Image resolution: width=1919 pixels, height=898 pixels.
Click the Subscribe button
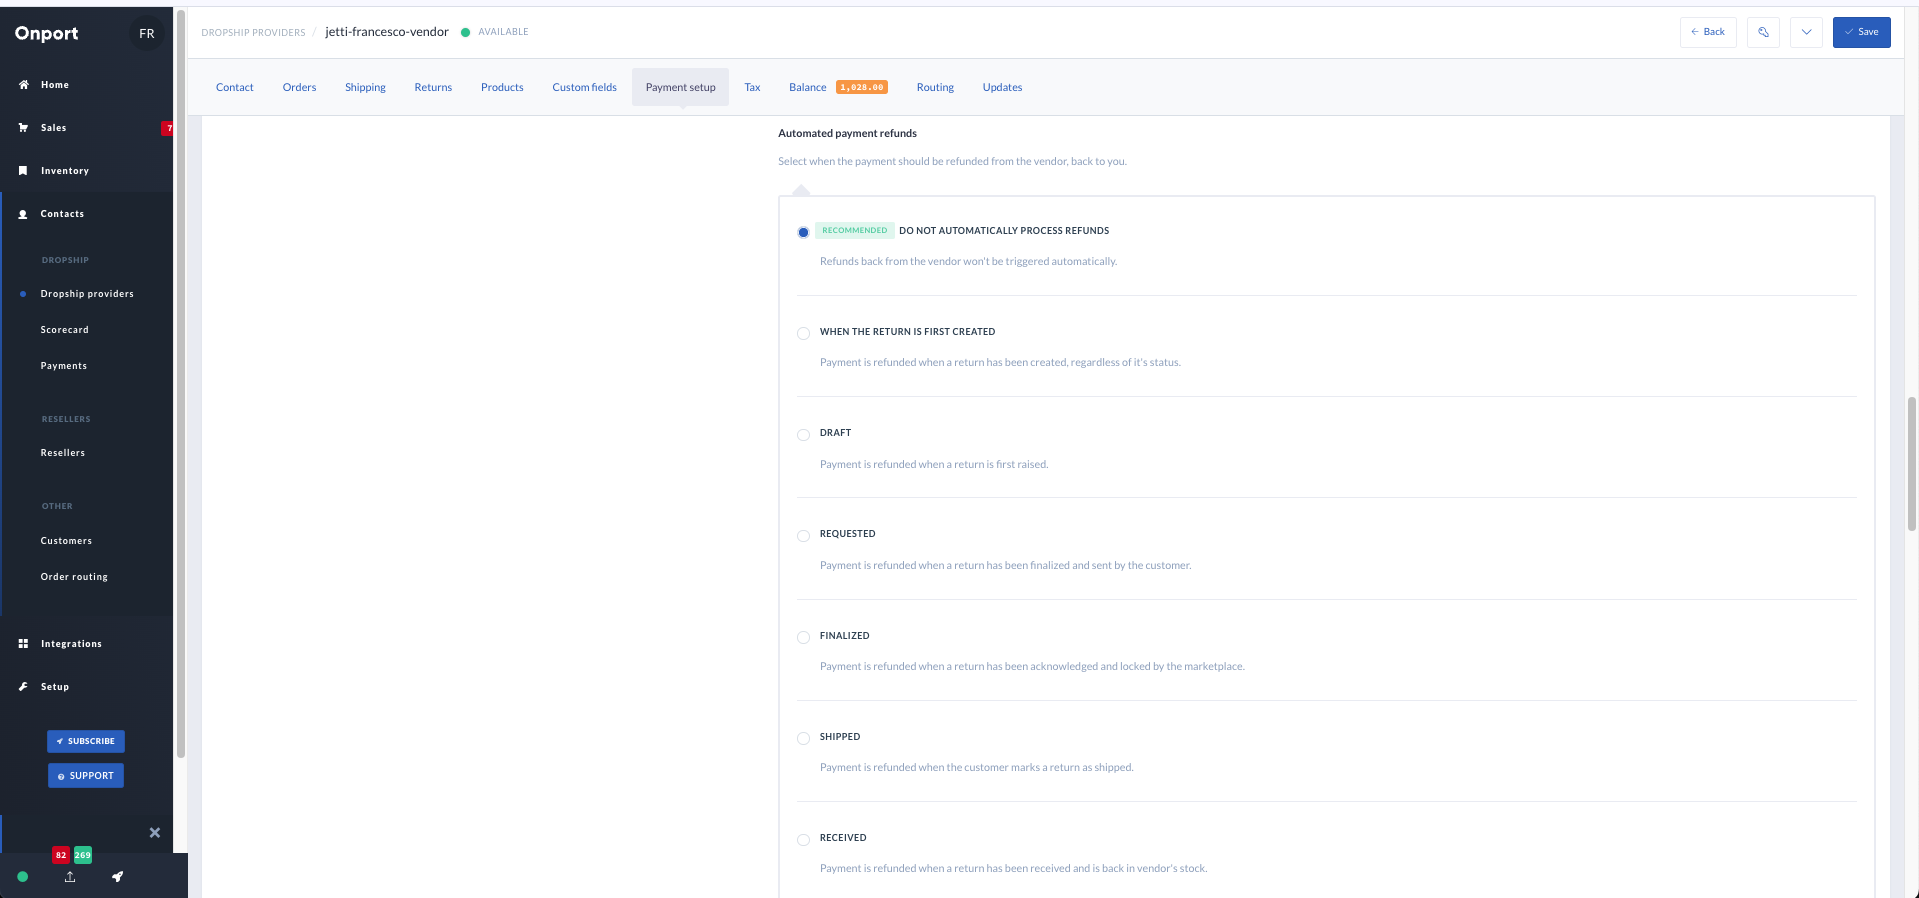86,741
